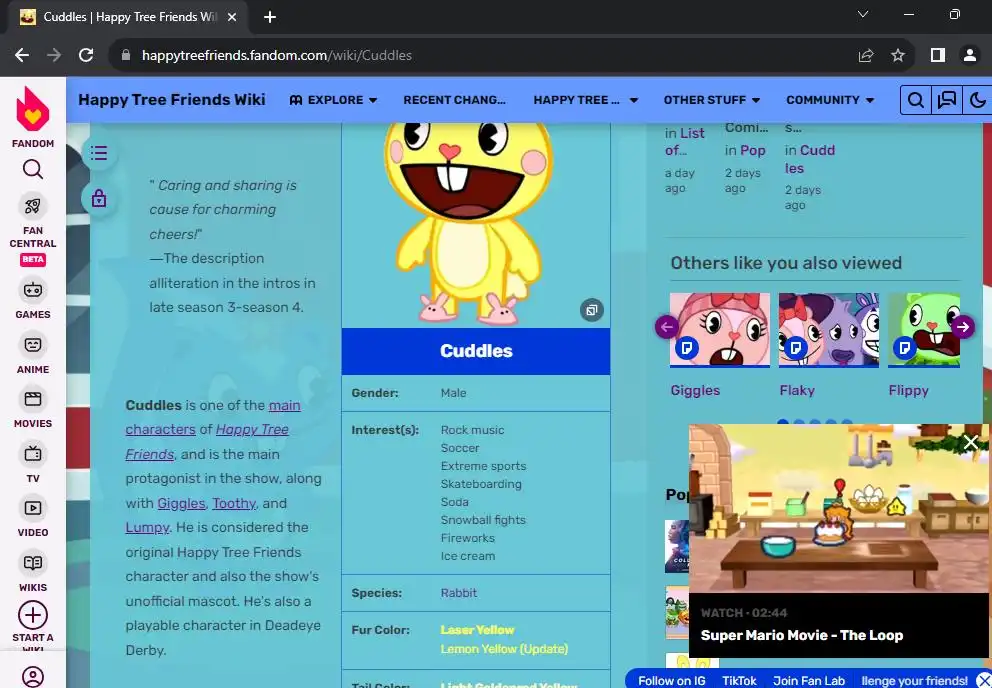Open the user profile icon in sidebar
Image resolution: width=992 pixels, height=688 pixels.
coord(33,676)
